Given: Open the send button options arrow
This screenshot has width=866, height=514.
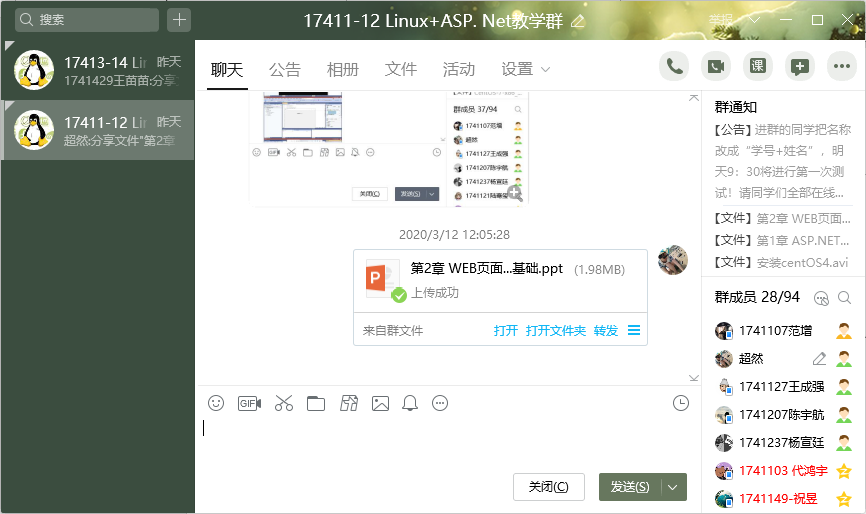Looking at the screenshot, I should [674, 487].
